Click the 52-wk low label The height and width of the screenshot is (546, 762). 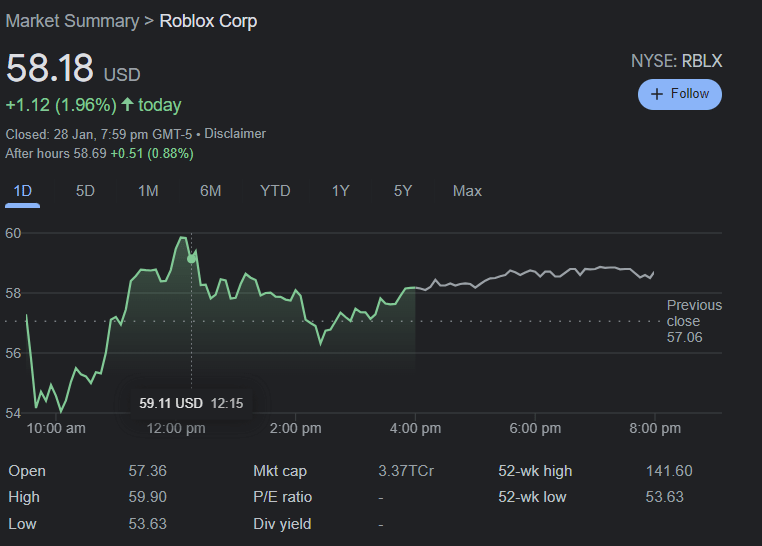pos(532,497)
